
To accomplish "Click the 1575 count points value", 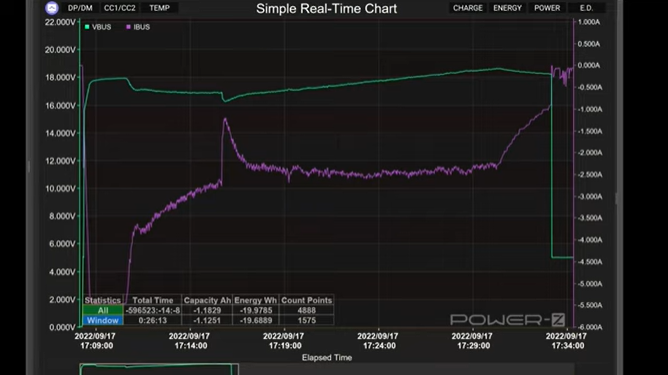I will click(x=307, y=320).
